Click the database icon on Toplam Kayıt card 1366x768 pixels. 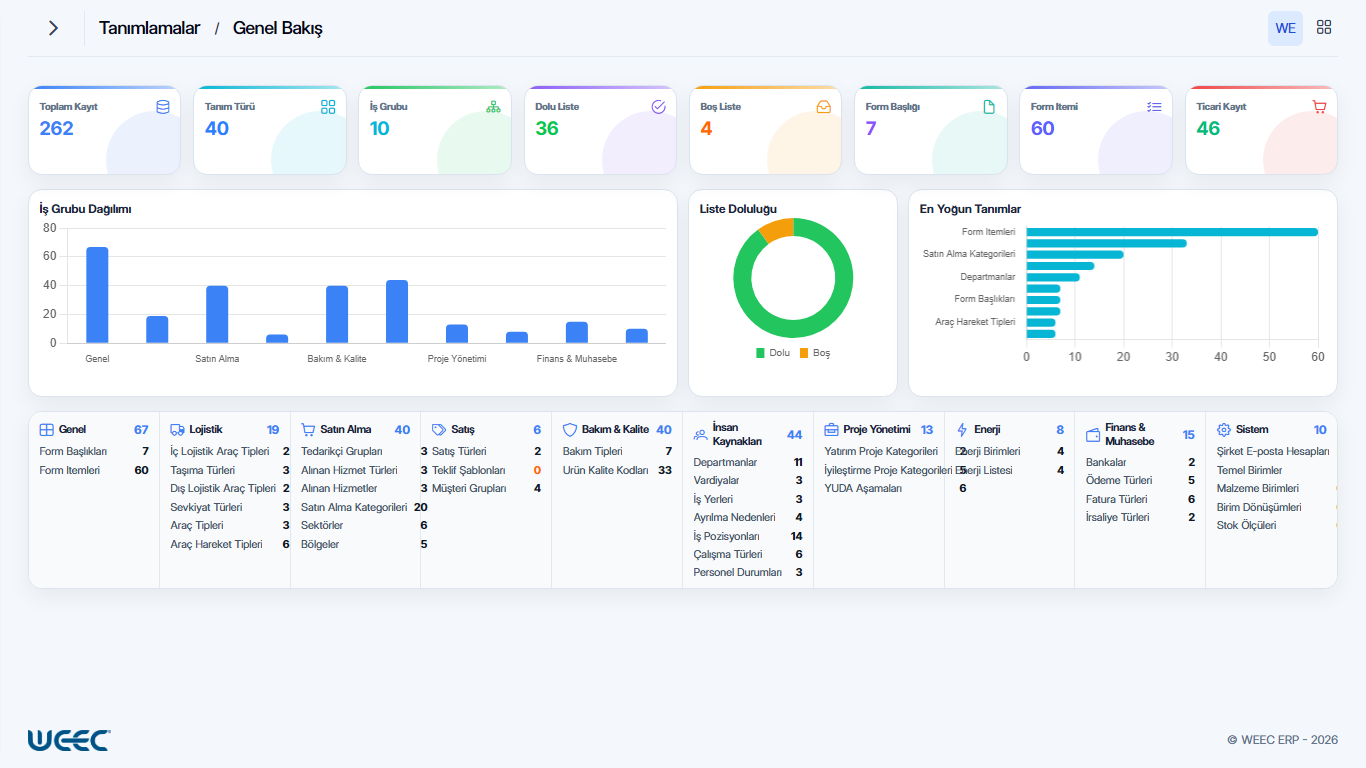(163, 106)
